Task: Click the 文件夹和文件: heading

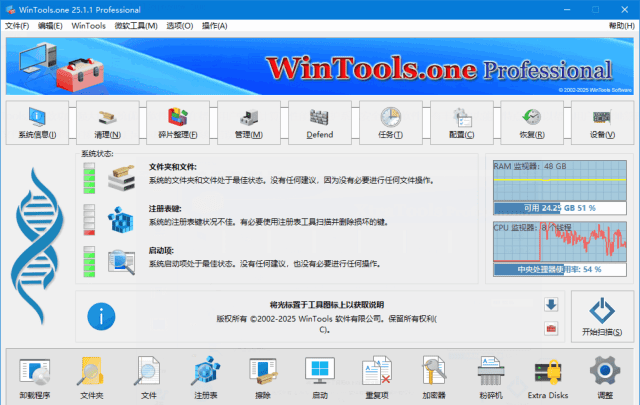Action: coord(173,167)
